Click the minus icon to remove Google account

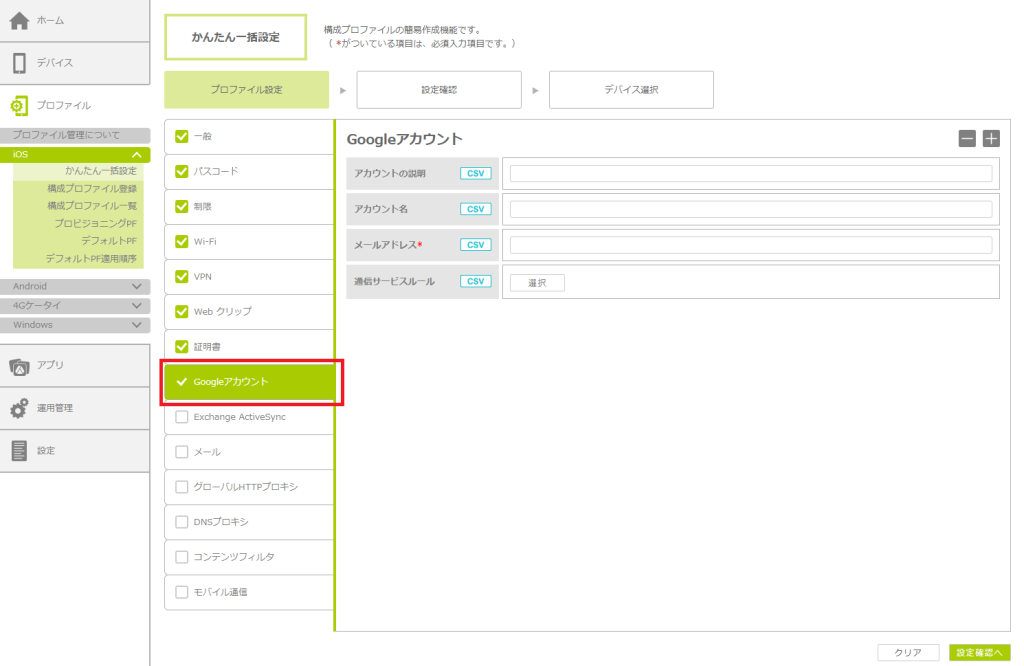point(967,139)
